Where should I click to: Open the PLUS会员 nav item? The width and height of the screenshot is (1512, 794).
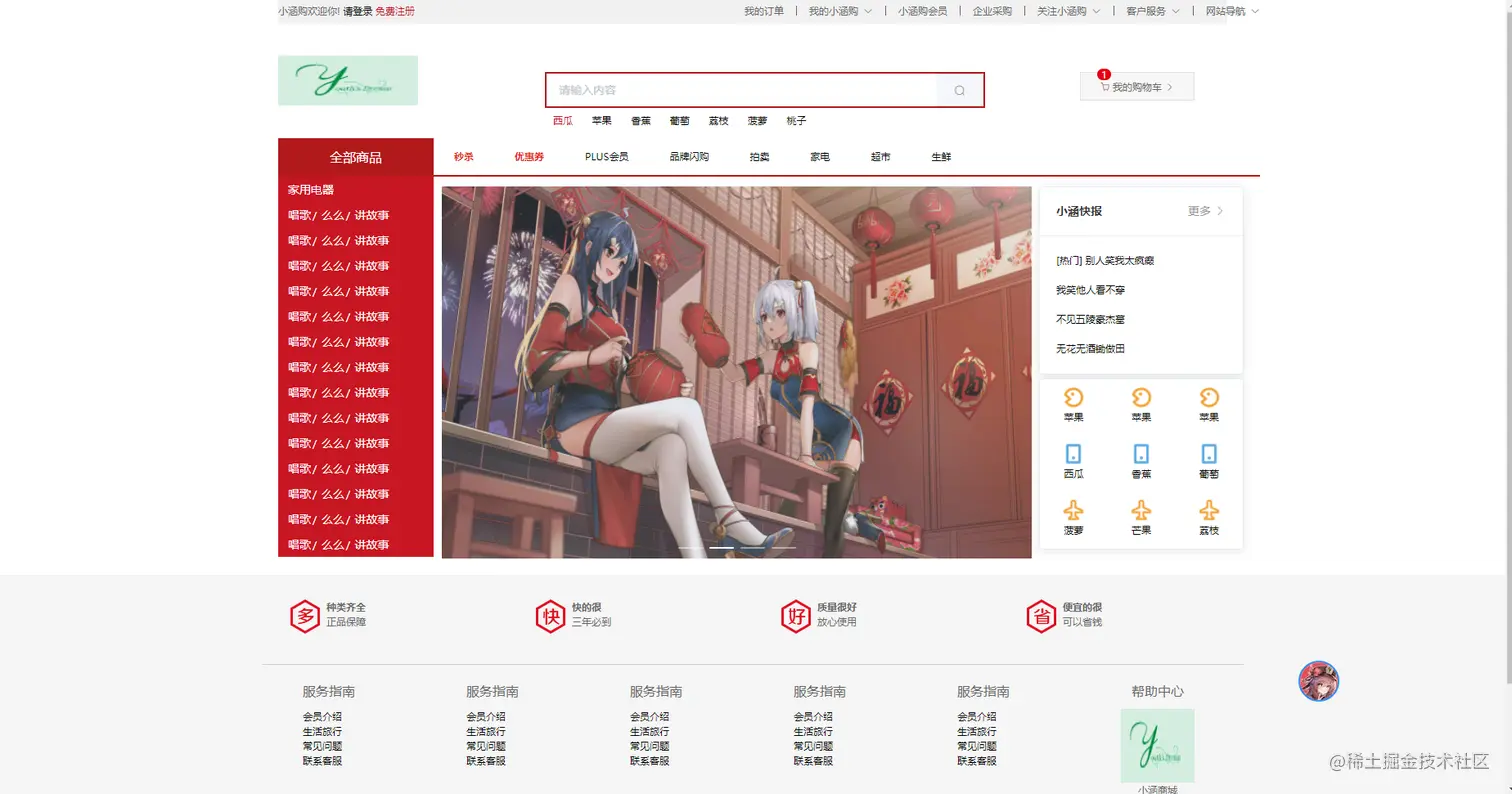pos(607,157)
